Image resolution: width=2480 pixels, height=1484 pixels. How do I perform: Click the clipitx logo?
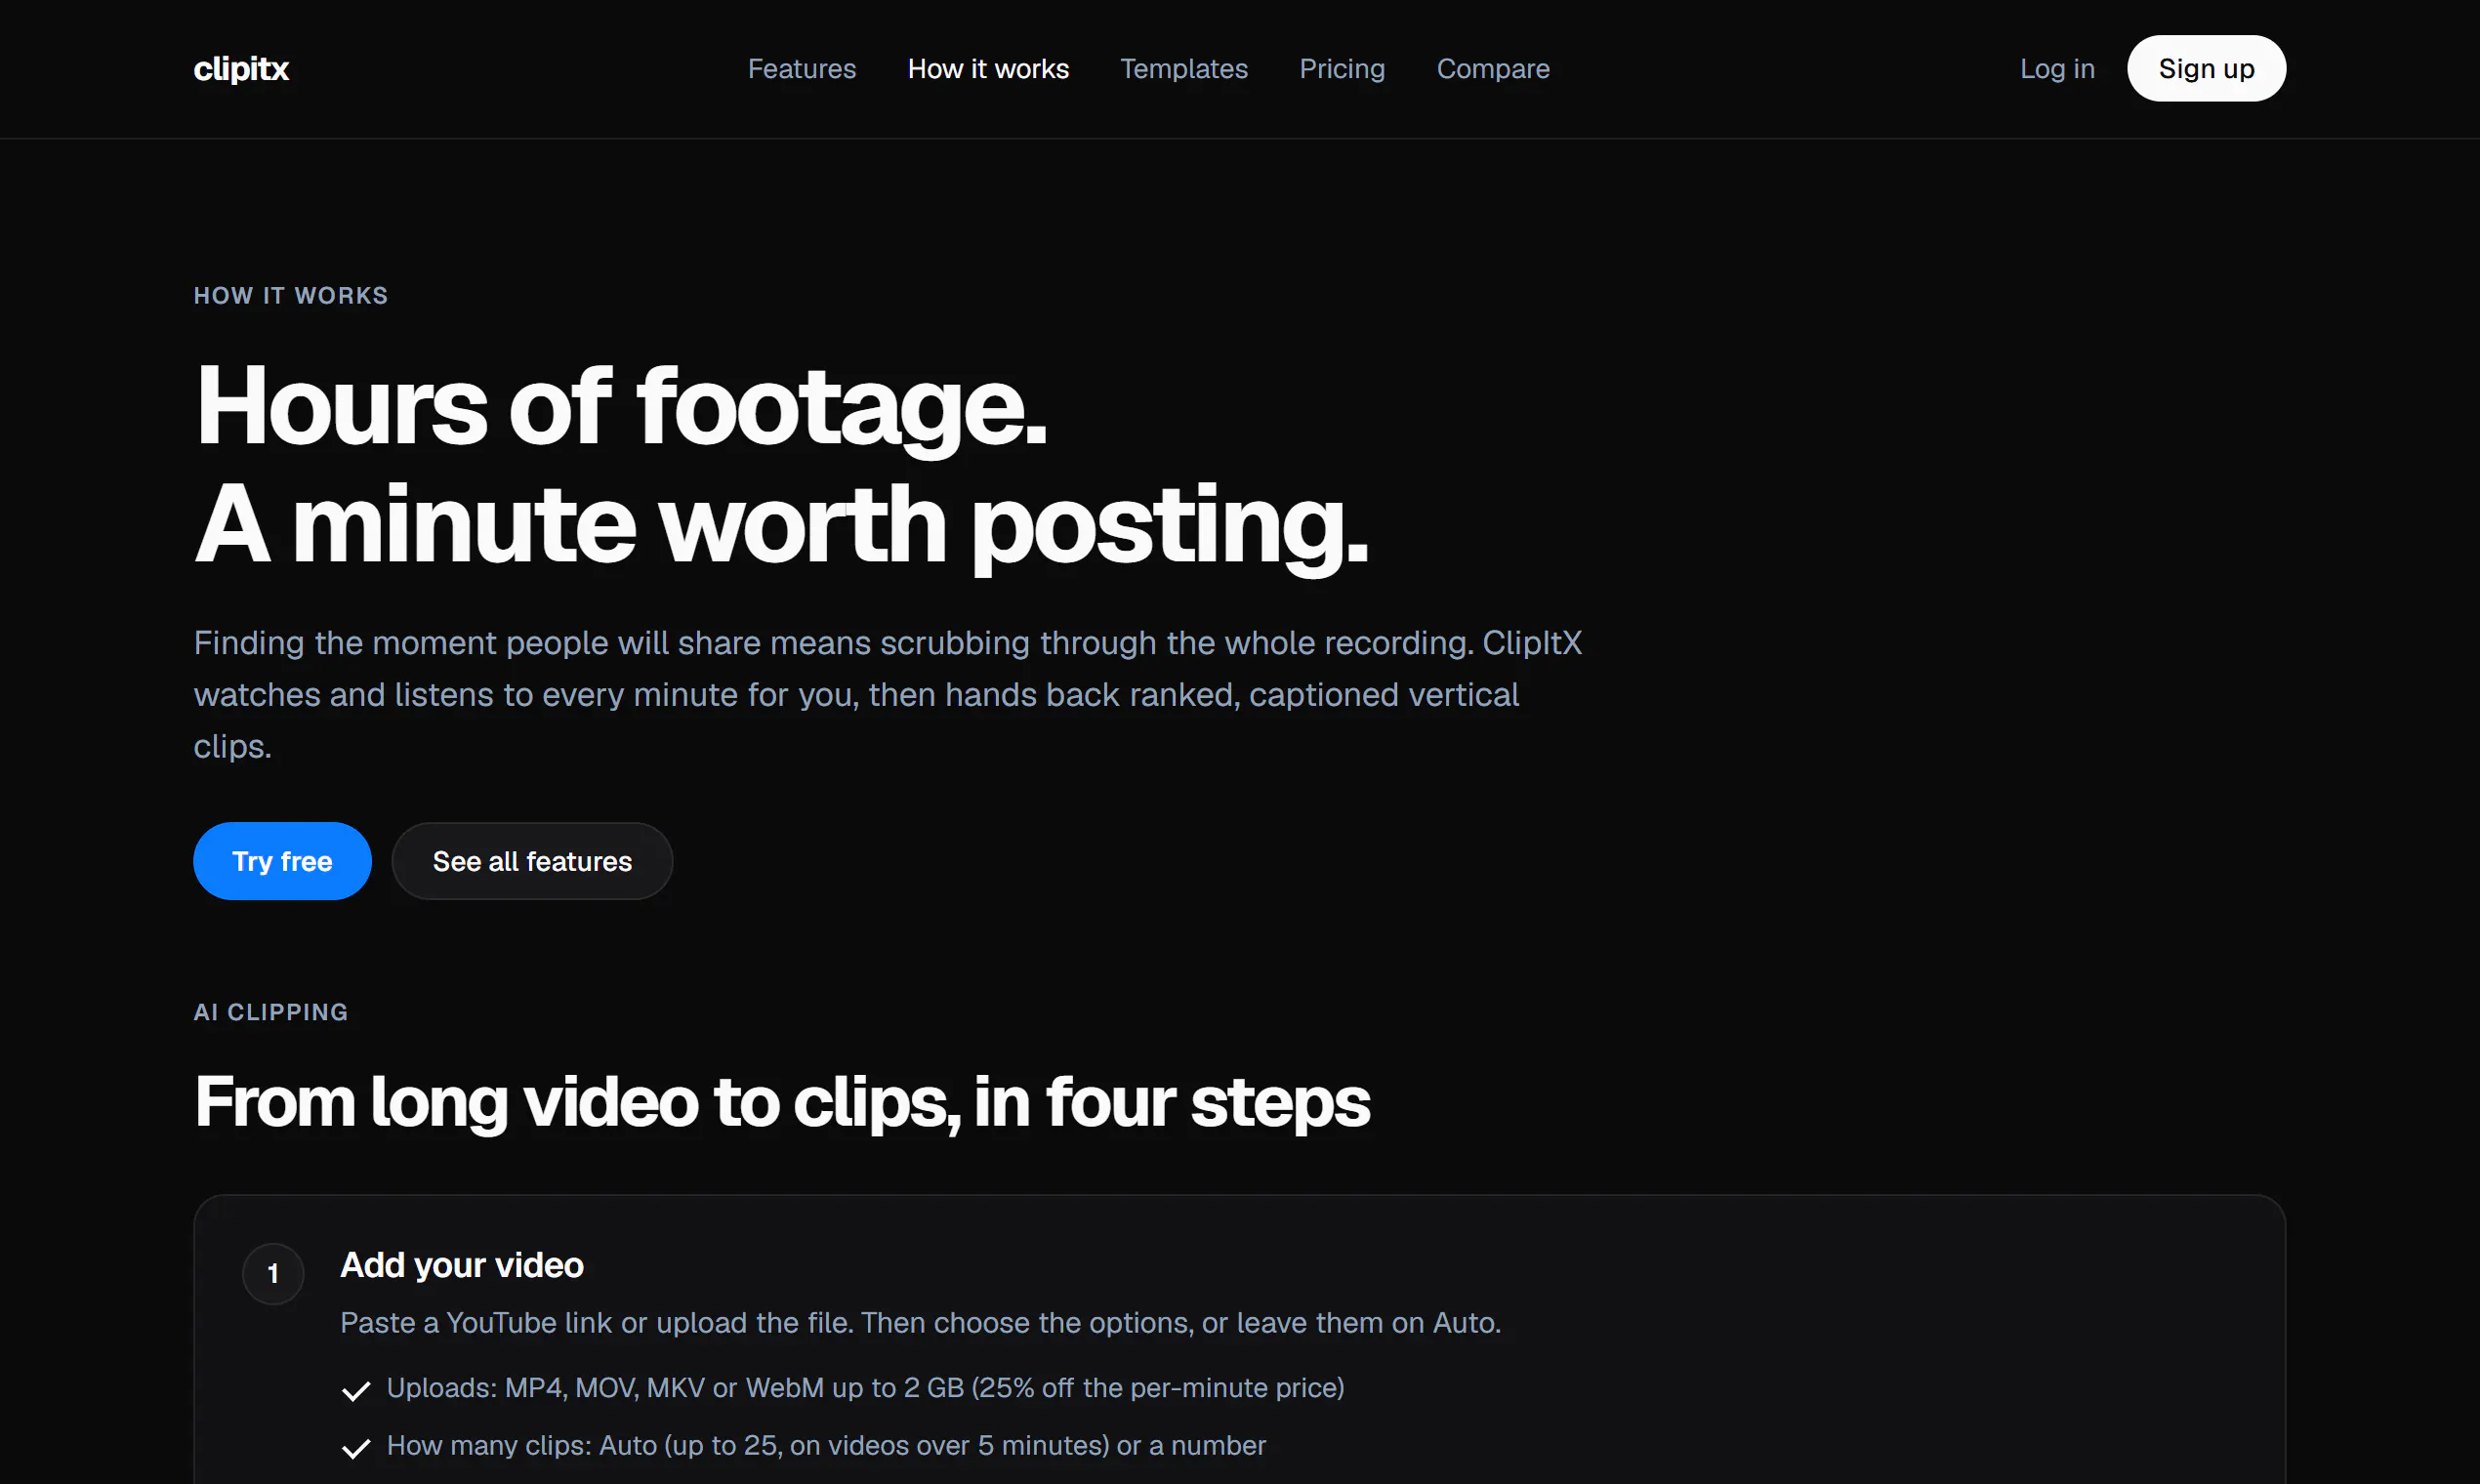[241, 68]
